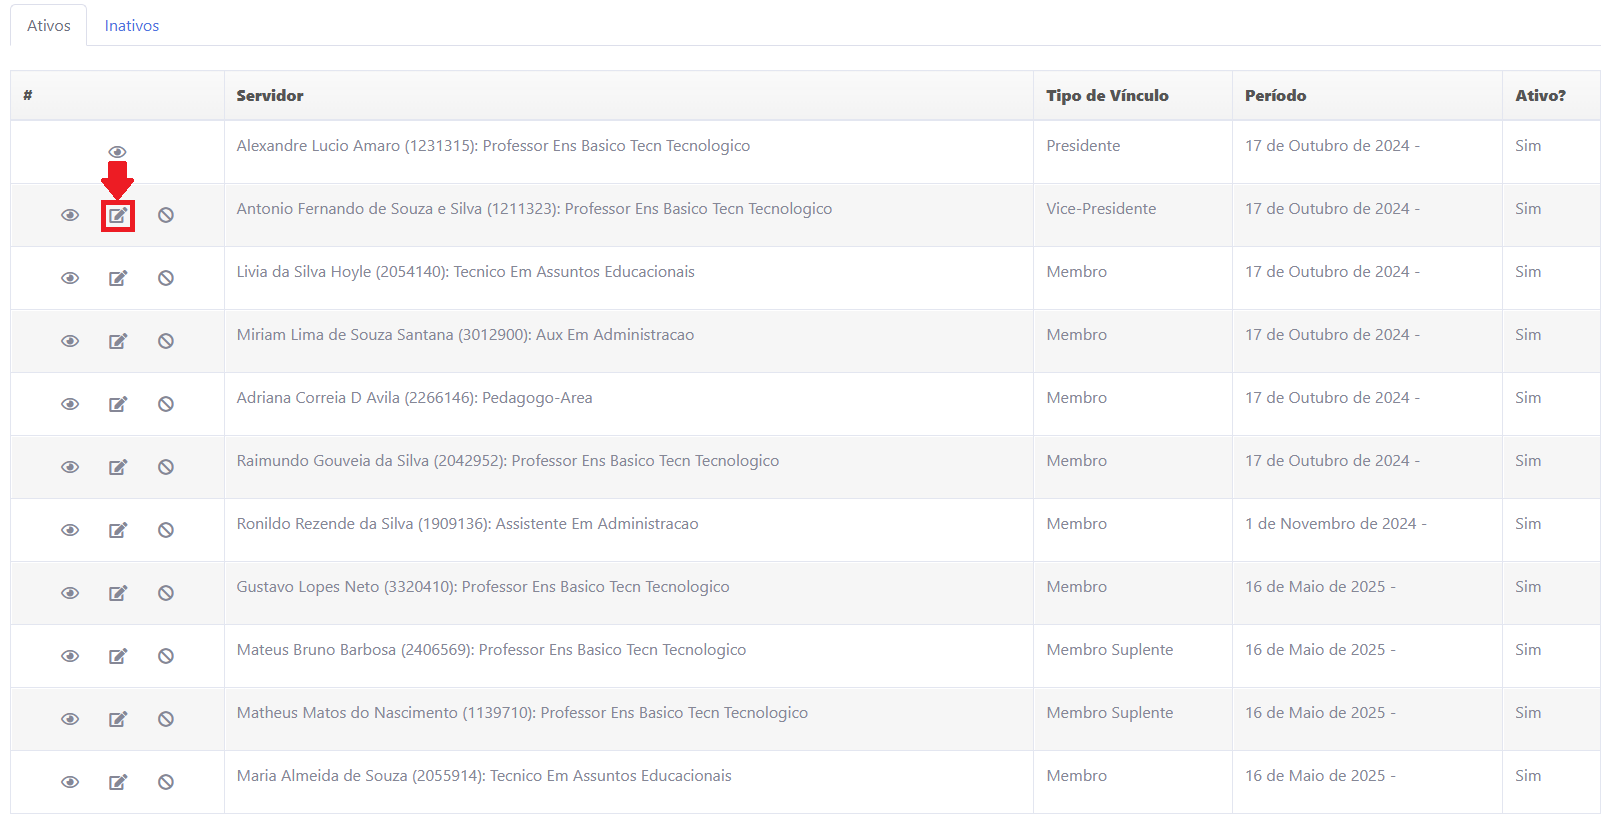Select the Ativos tab
1613x829 pixels.
(49, 26)
